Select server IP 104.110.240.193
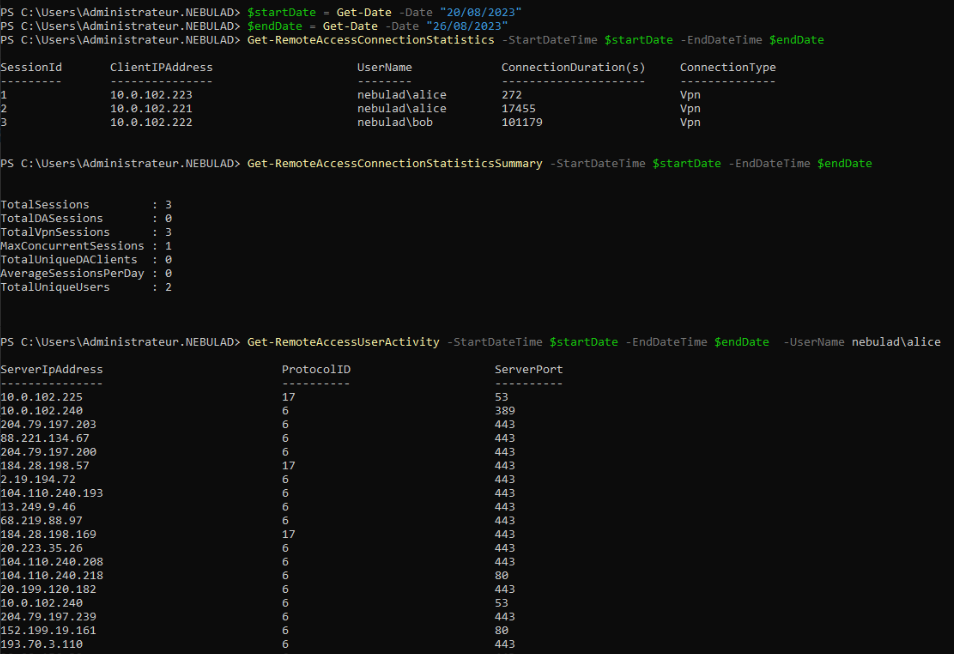 52,493
